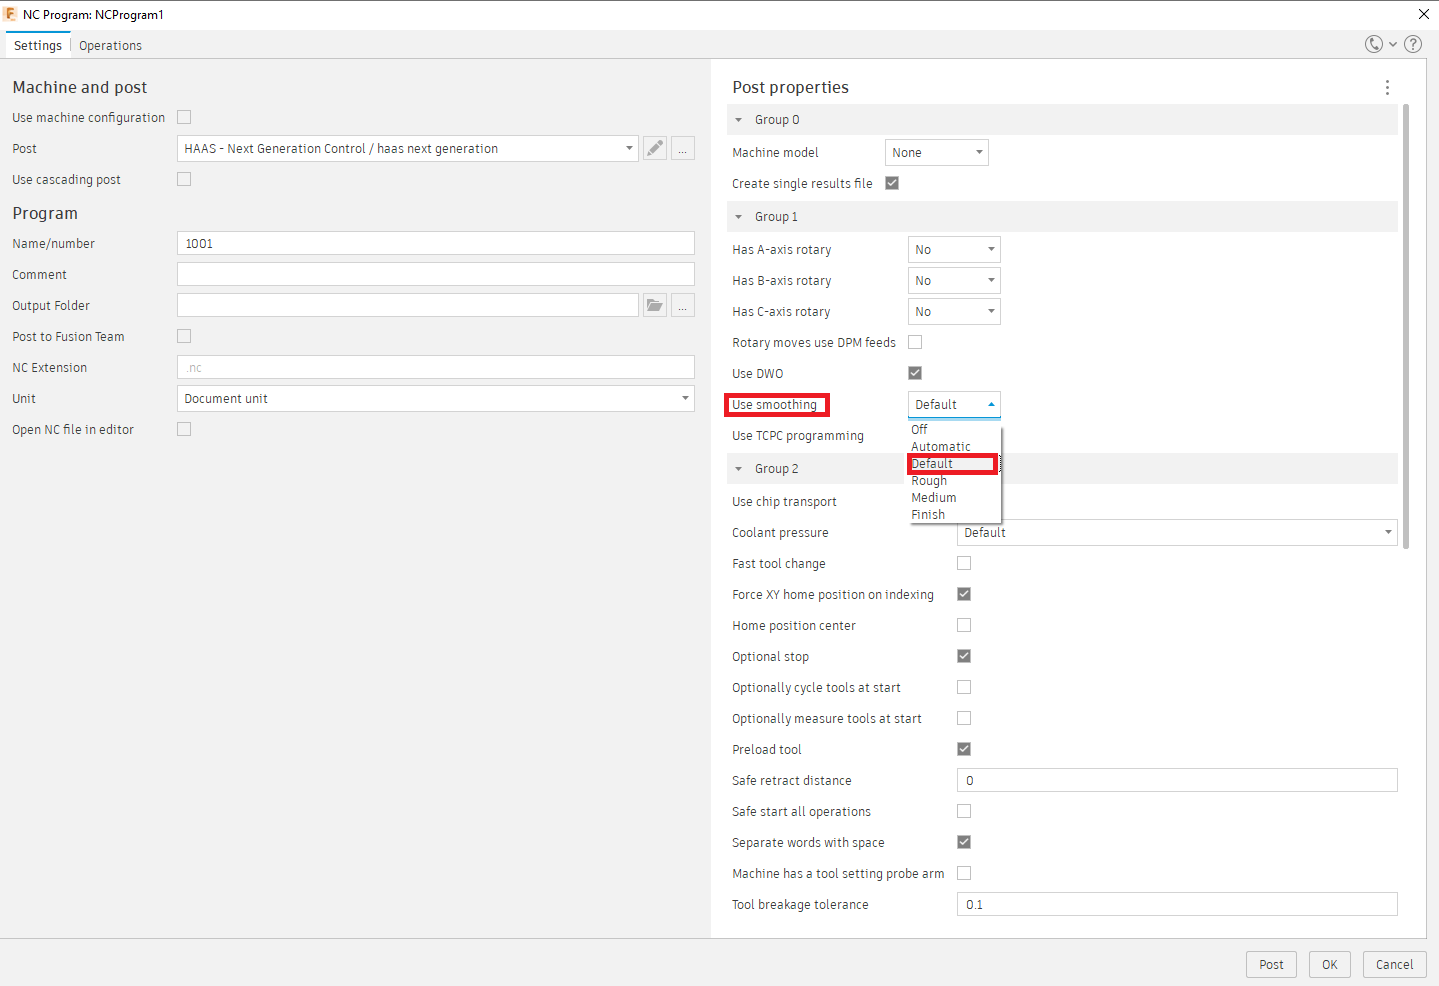Click the ellipsis button beside Post dropdown

click(x=683, y=149)
